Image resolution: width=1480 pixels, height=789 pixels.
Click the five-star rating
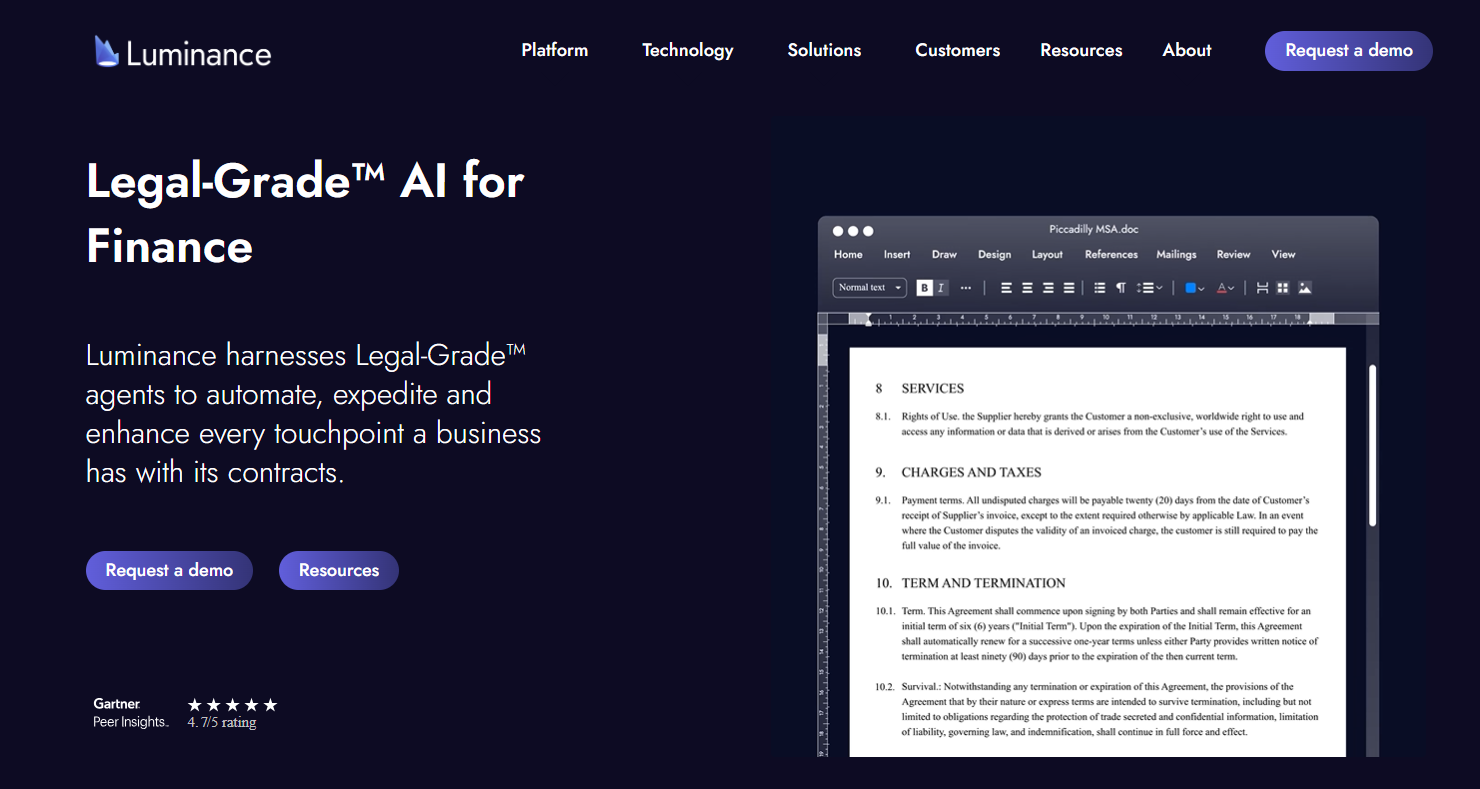tap(232, 705)
